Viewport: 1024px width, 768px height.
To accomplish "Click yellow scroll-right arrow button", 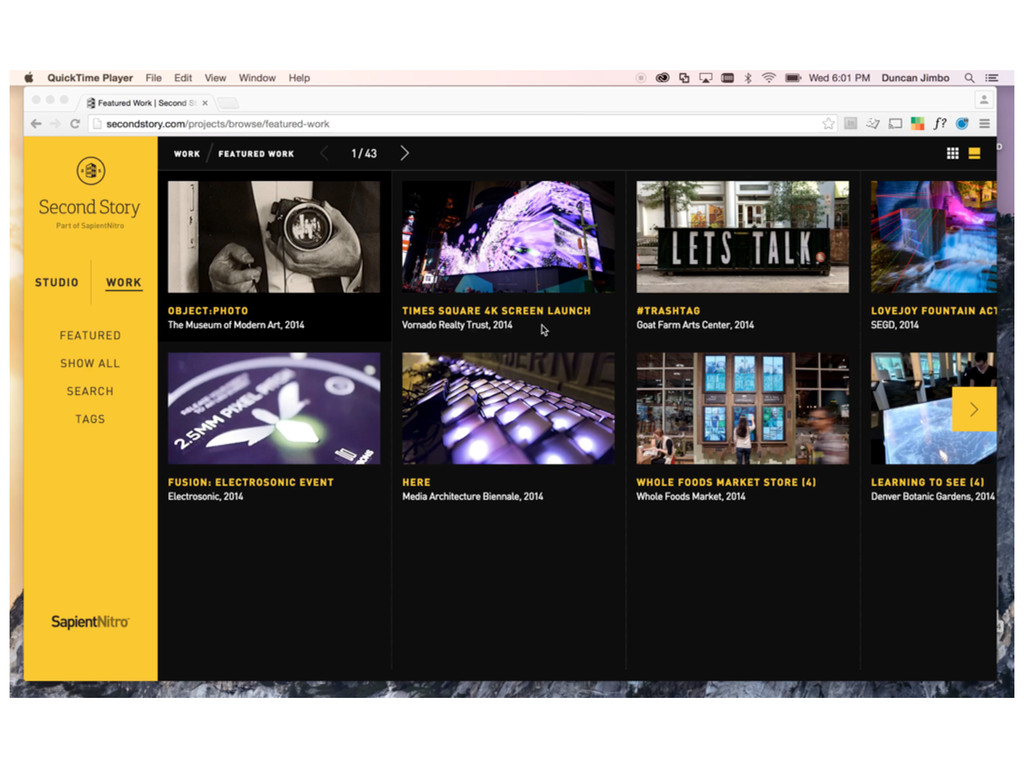I will (974, 409).
